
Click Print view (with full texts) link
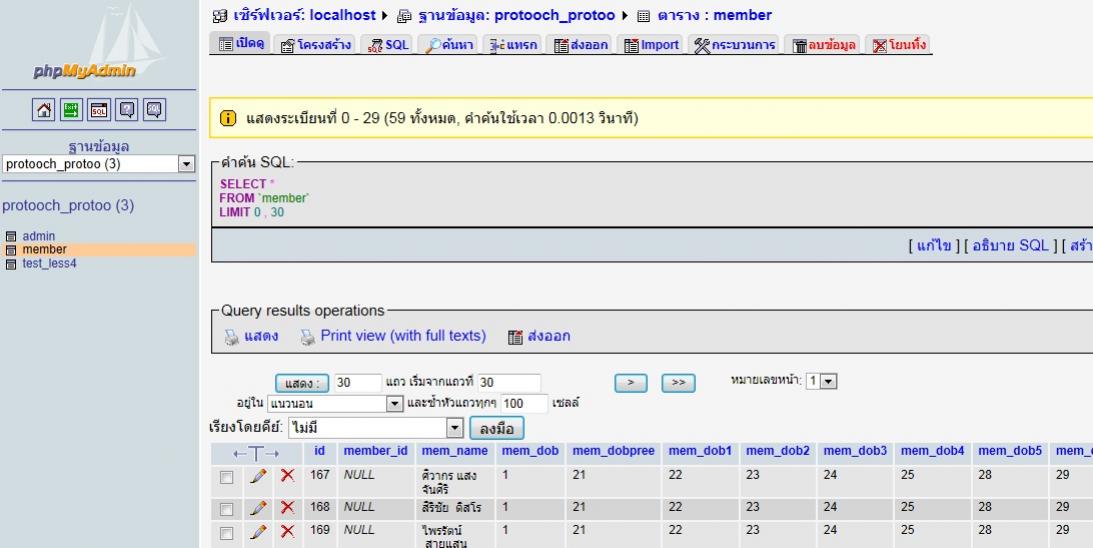pyautogui.click(x=403, y=336)
